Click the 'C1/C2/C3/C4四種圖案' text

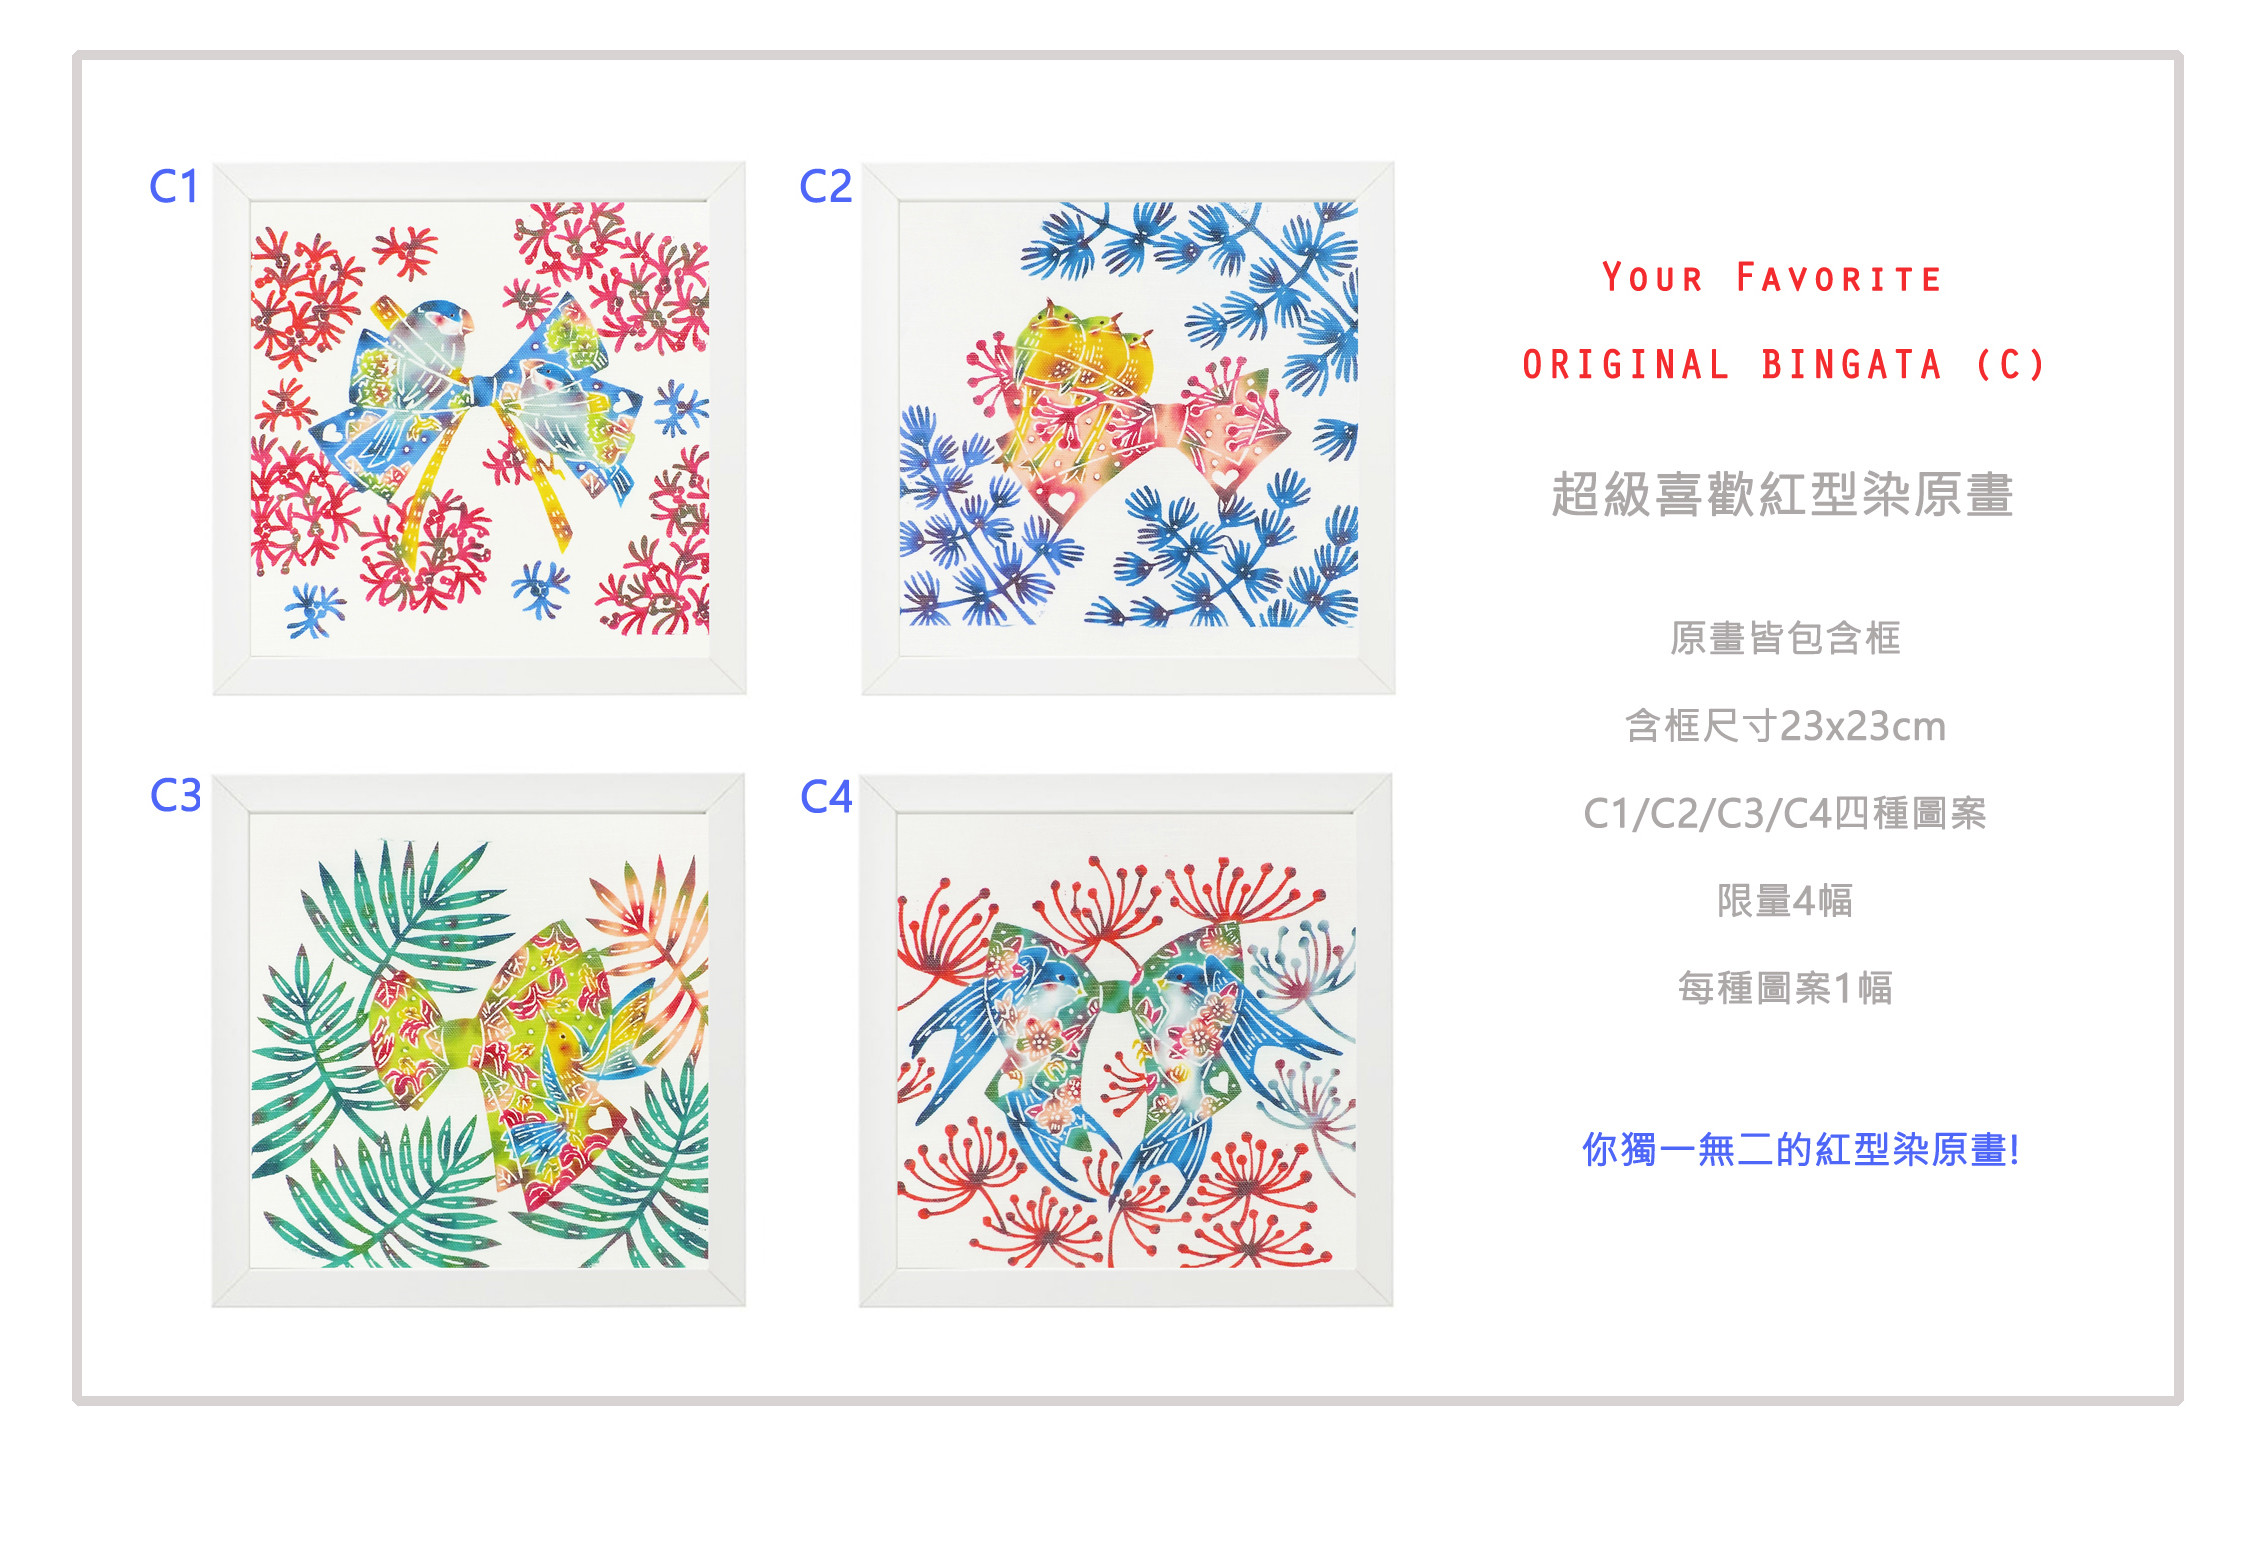(1785, 813)
